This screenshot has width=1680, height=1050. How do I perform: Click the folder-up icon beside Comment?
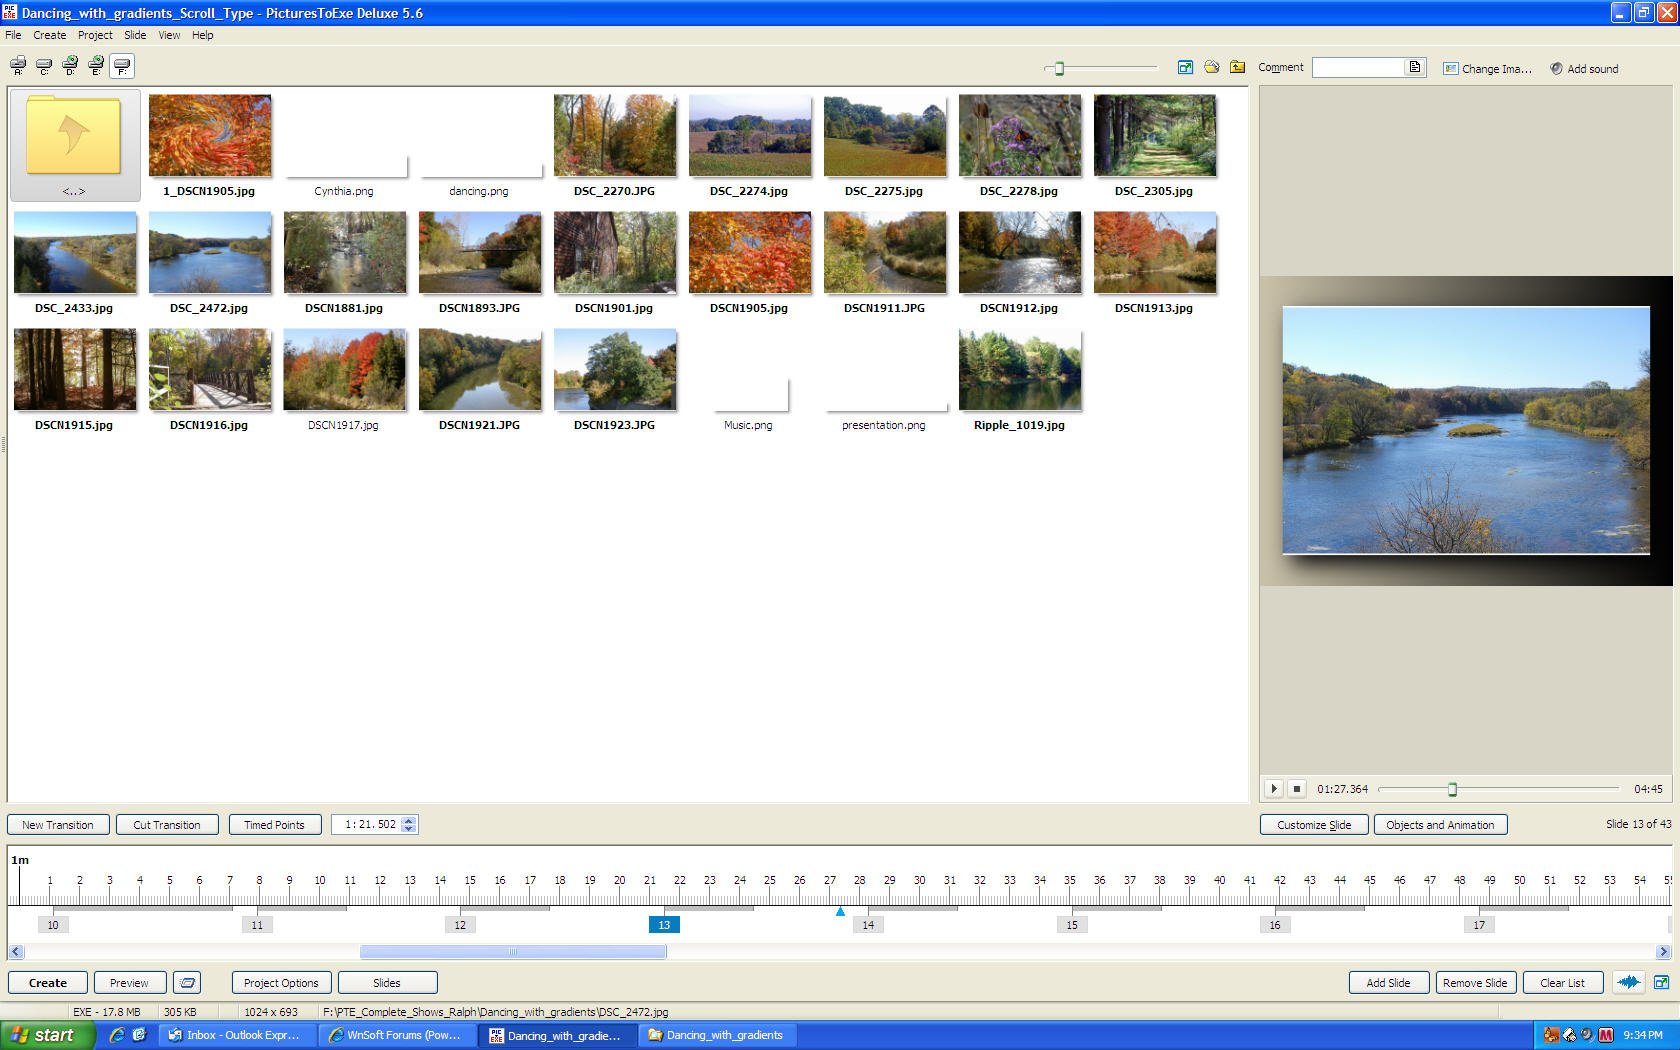pos(1238,67)
